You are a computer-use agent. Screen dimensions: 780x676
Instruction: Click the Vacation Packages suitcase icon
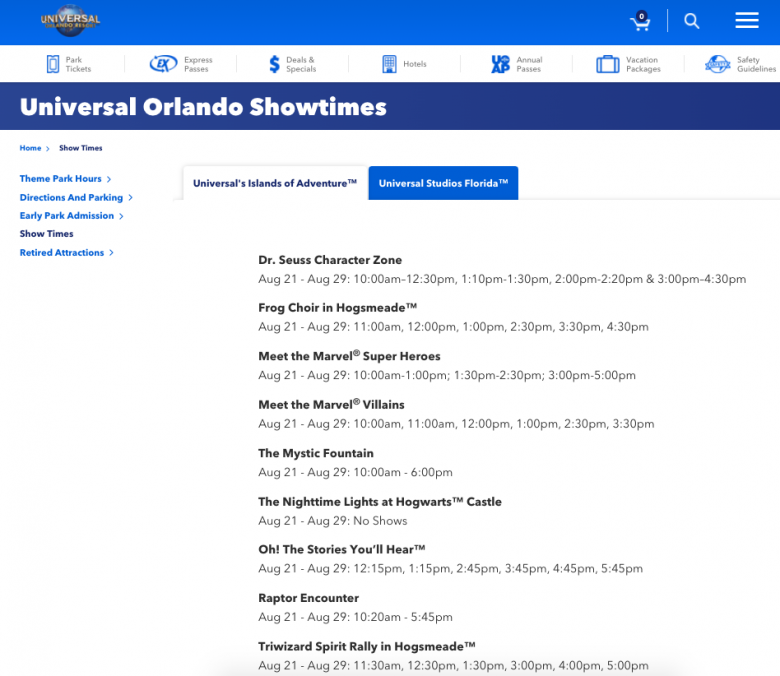[x=607, y=64]
